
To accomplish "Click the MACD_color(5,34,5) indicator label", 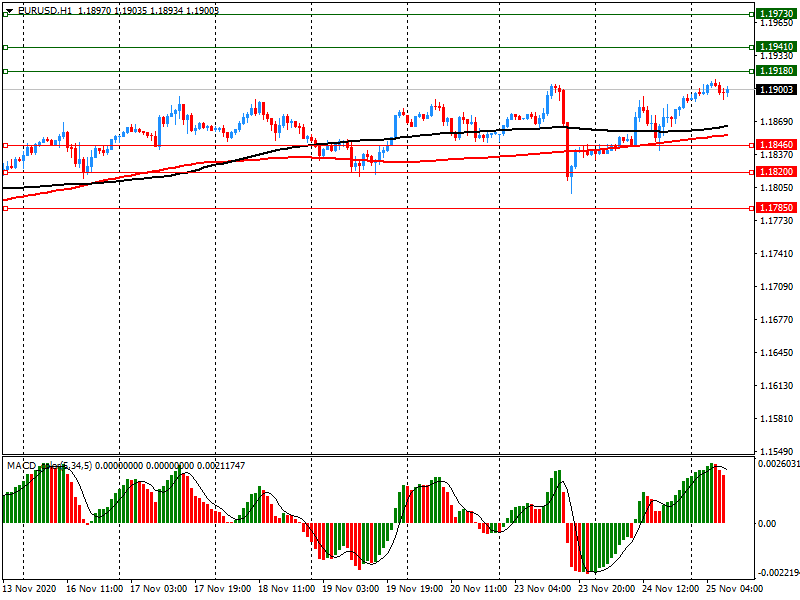I will pyautogui.click(x=49, y=466).
